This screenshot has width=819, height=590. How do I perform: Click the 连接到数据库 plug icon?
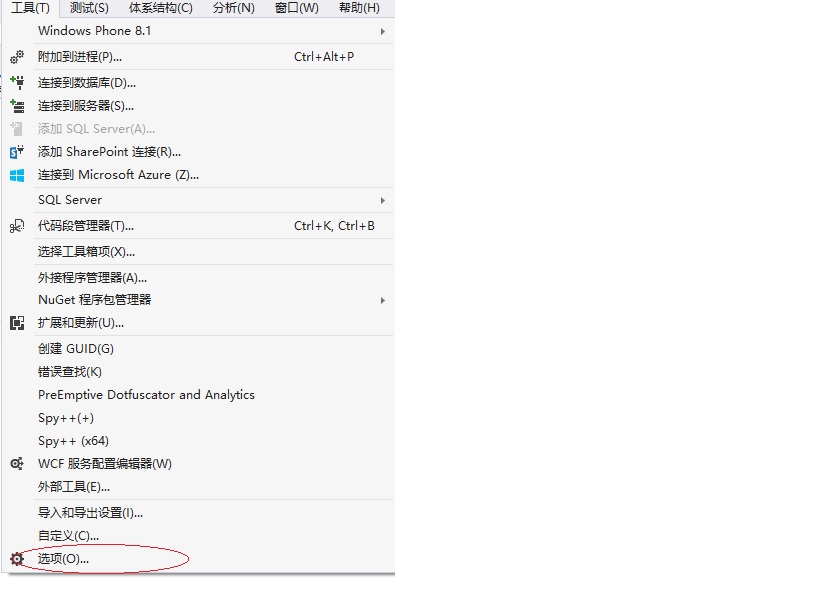17,82
